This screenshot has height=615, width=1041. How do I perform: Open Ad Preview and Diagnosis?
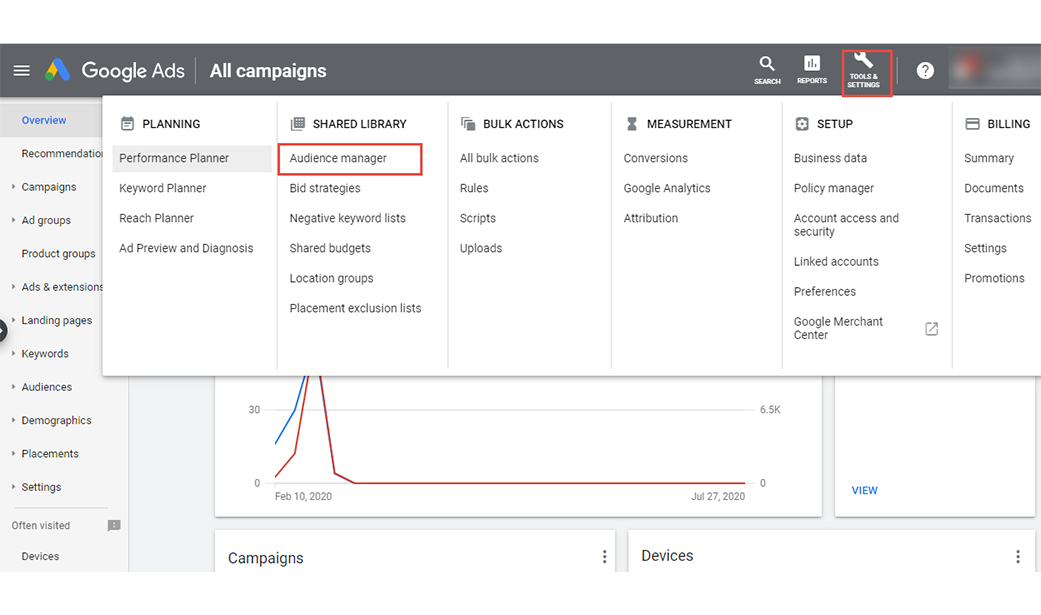(186, 248)
